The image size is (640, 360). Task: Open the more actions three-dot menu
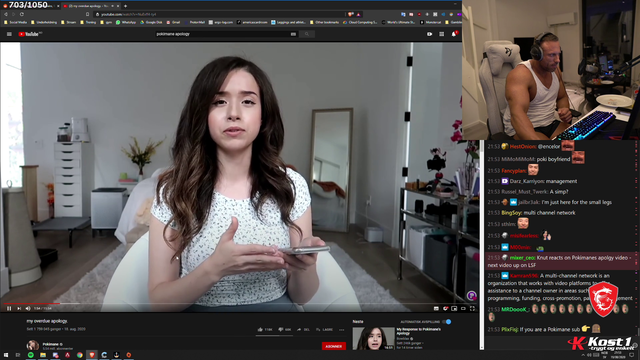[x=342, y=329]
